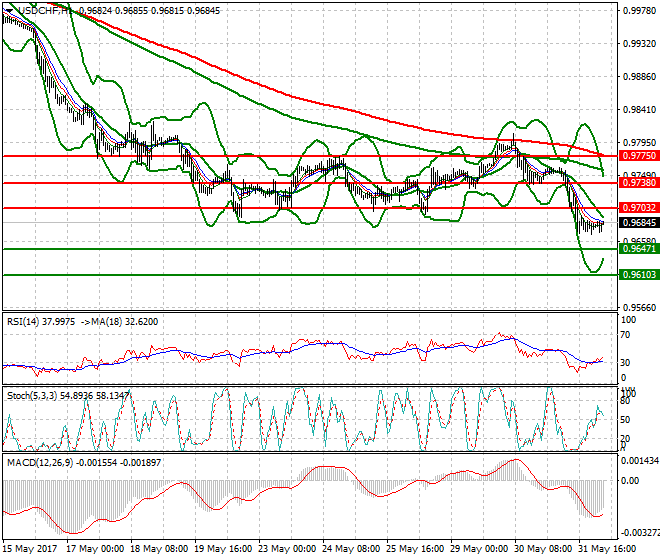Click the 15 May 2017 date label
660x560 pixels.
31,549
